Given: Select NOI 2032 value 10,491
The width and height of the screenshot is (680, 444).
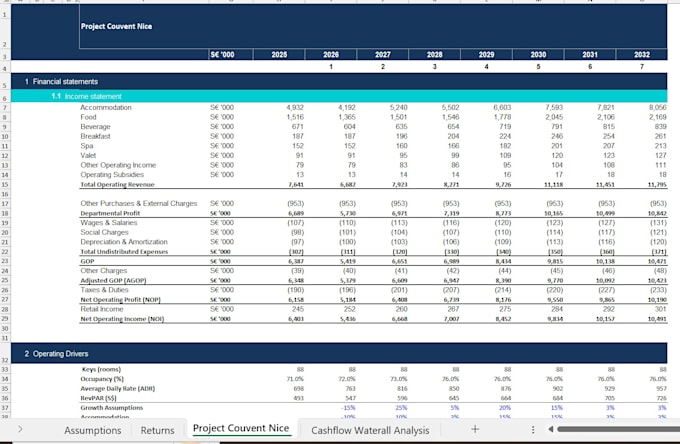Looking at the screenshot, I should (x=657, y=319).
